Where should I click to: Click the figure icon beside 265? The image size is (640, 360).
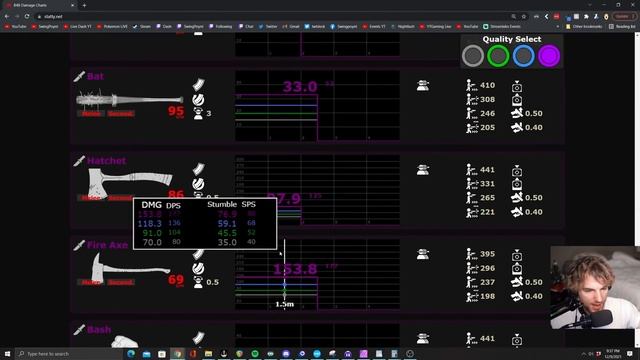coord(471,198)
